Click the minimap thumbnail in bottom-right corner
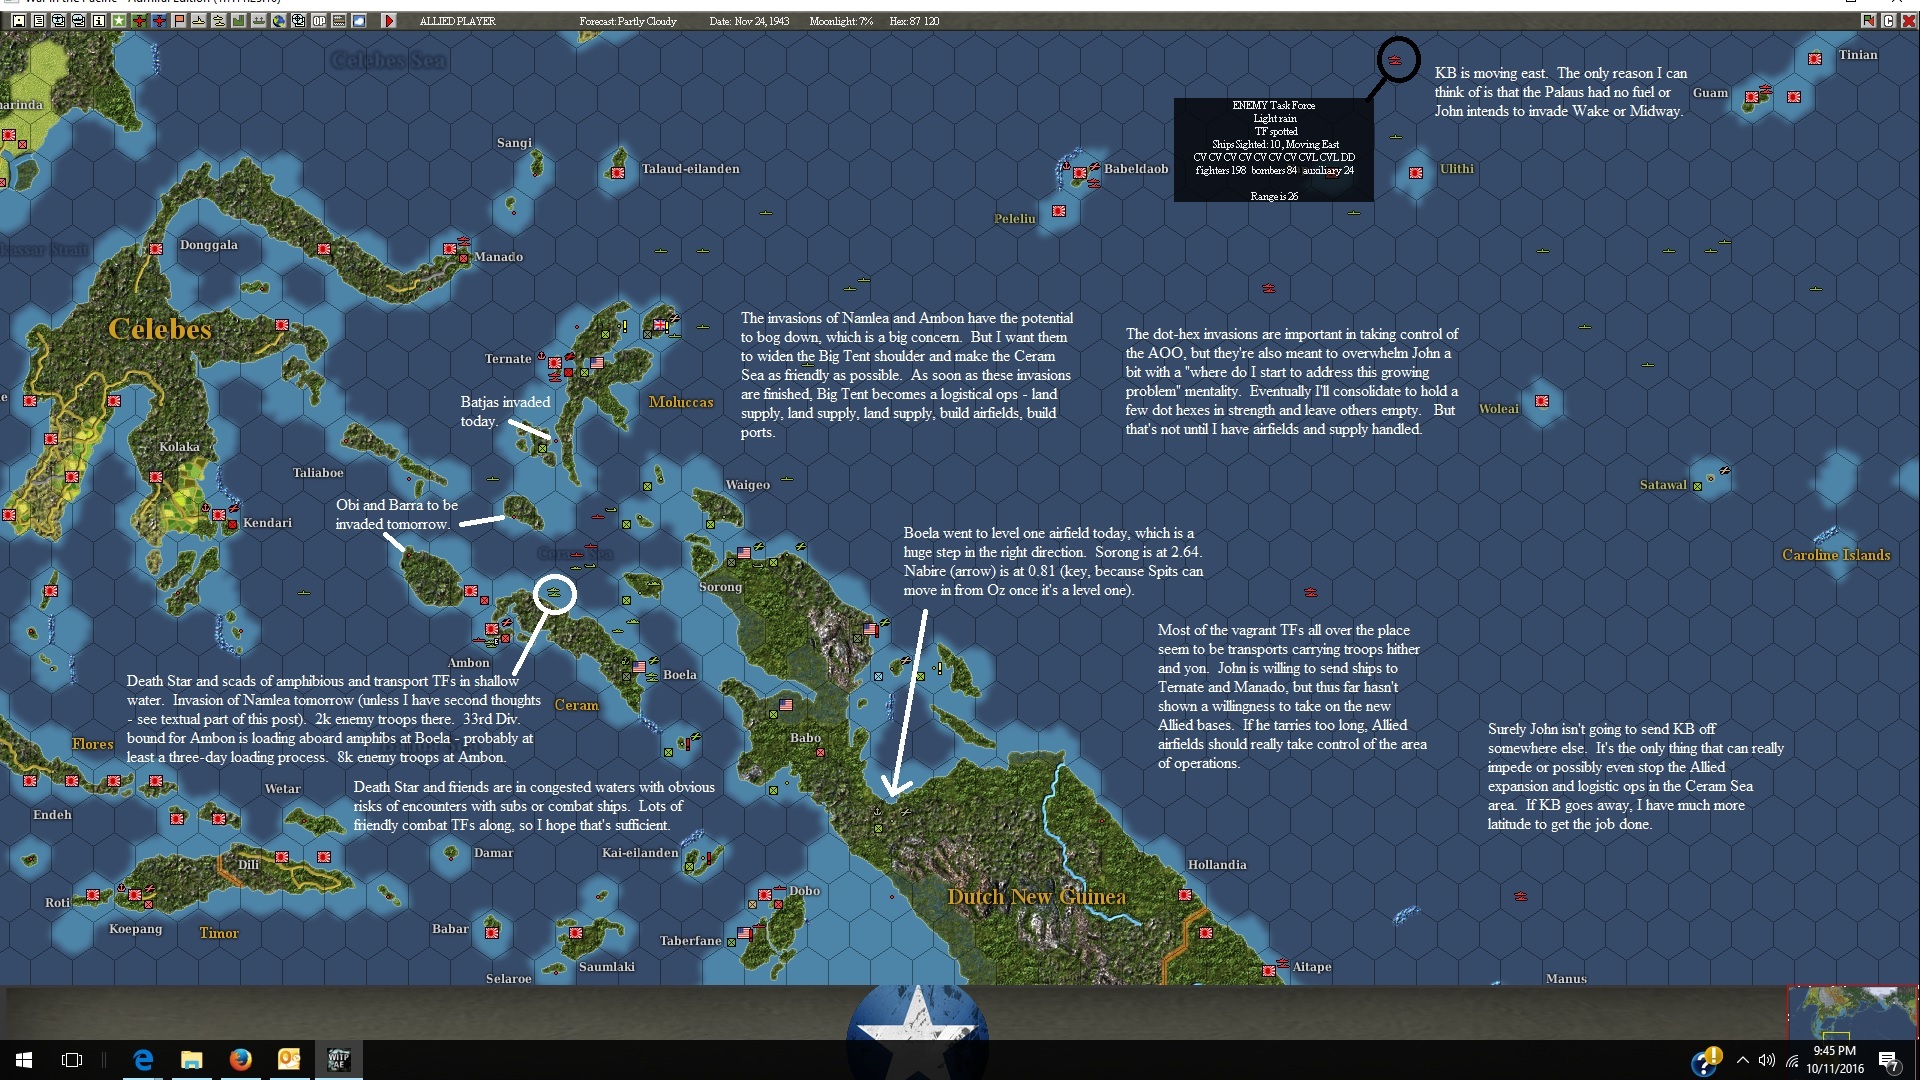The image size is (1920, 1080). (1852, 1012)
